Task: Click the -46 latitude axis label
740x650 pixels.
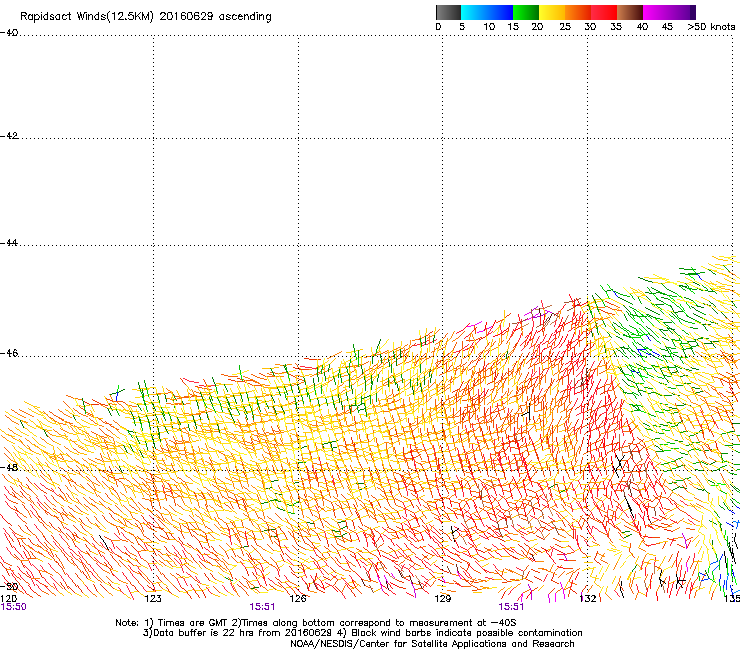Action: tap(9, 353)
